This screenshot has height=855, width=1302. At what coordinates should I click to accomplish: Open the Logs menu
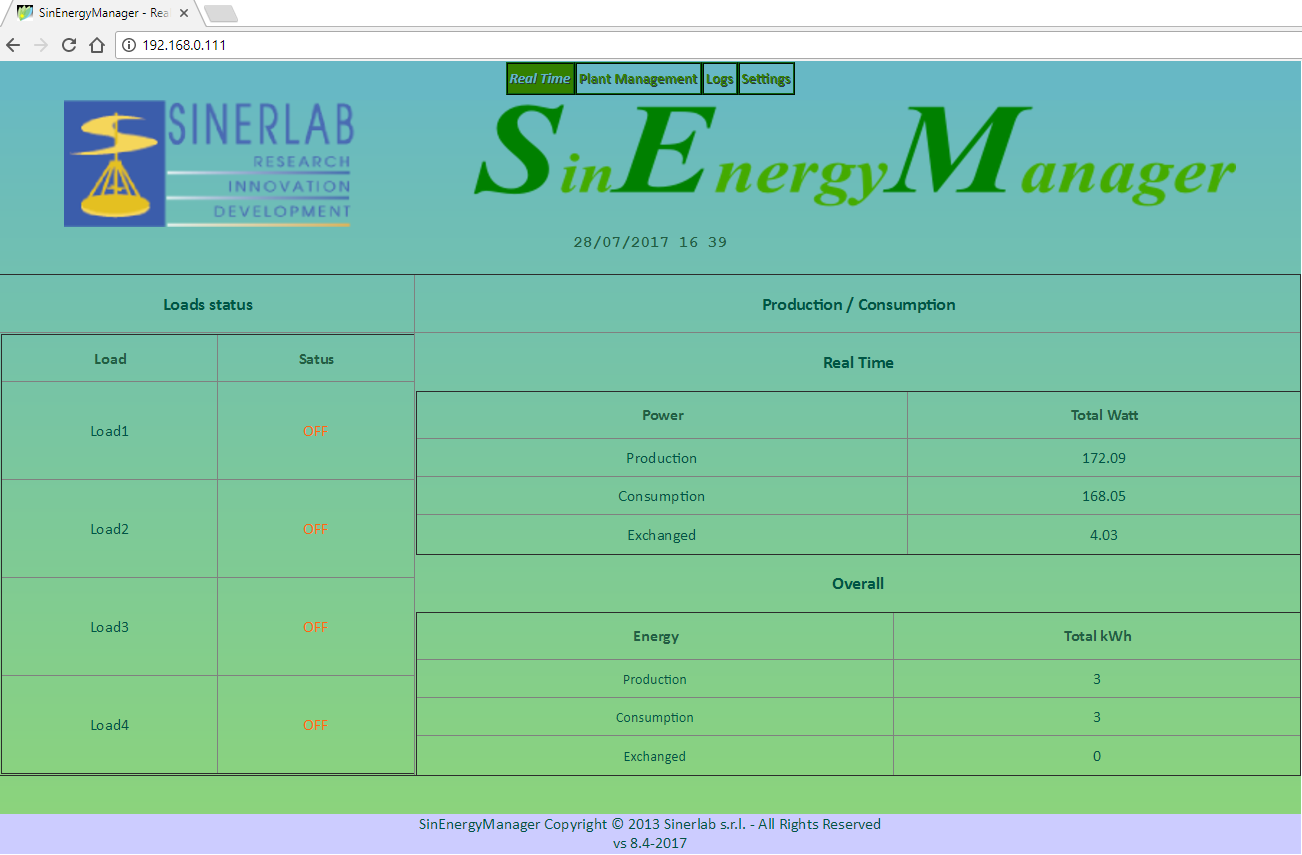click(x=720, y=79)
